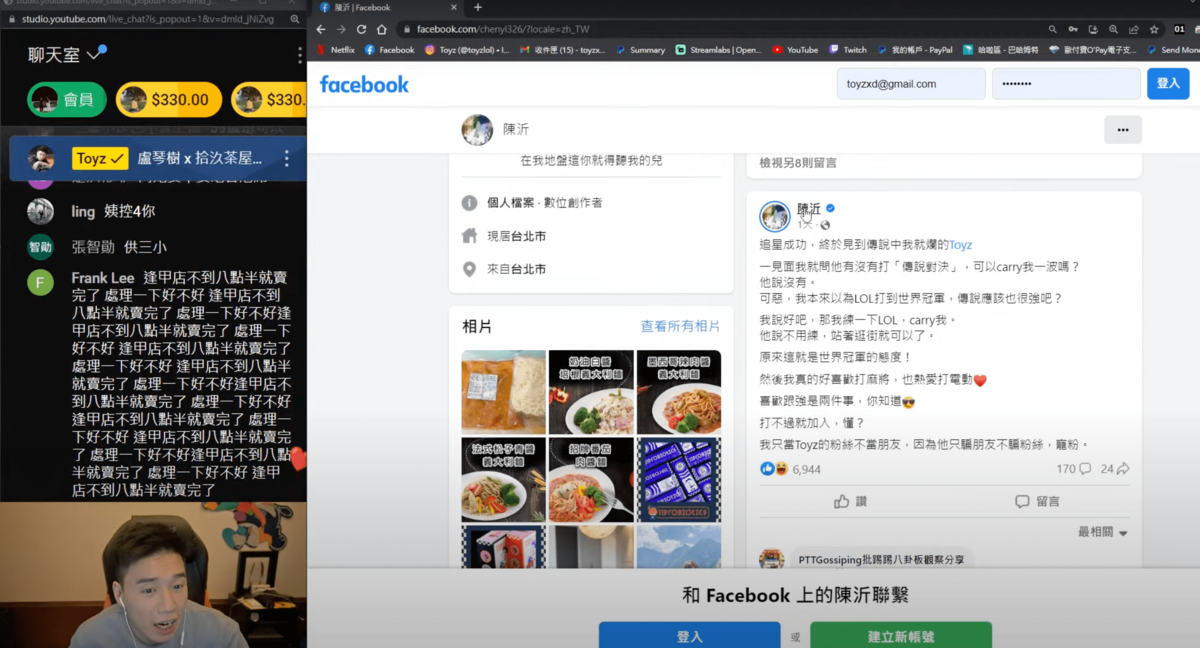Open the 哈啦區 - 巴哈姆特 bookmark

(1000, 50)
